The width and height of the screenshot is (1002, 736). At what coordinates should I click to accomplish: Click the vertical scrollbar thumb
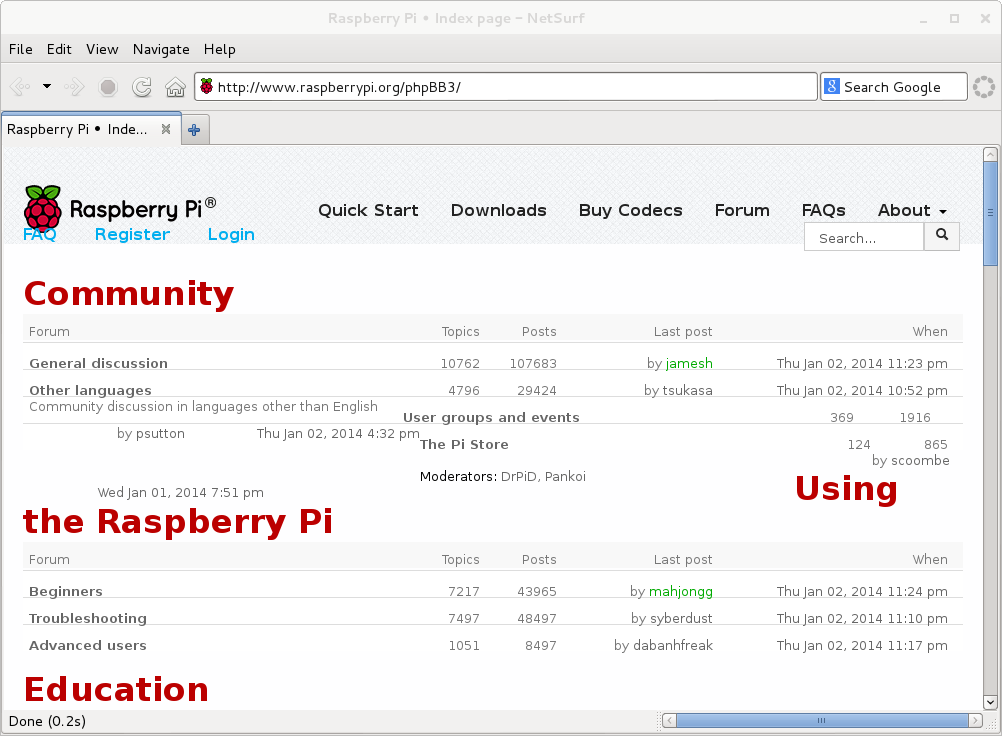(990, 213)
